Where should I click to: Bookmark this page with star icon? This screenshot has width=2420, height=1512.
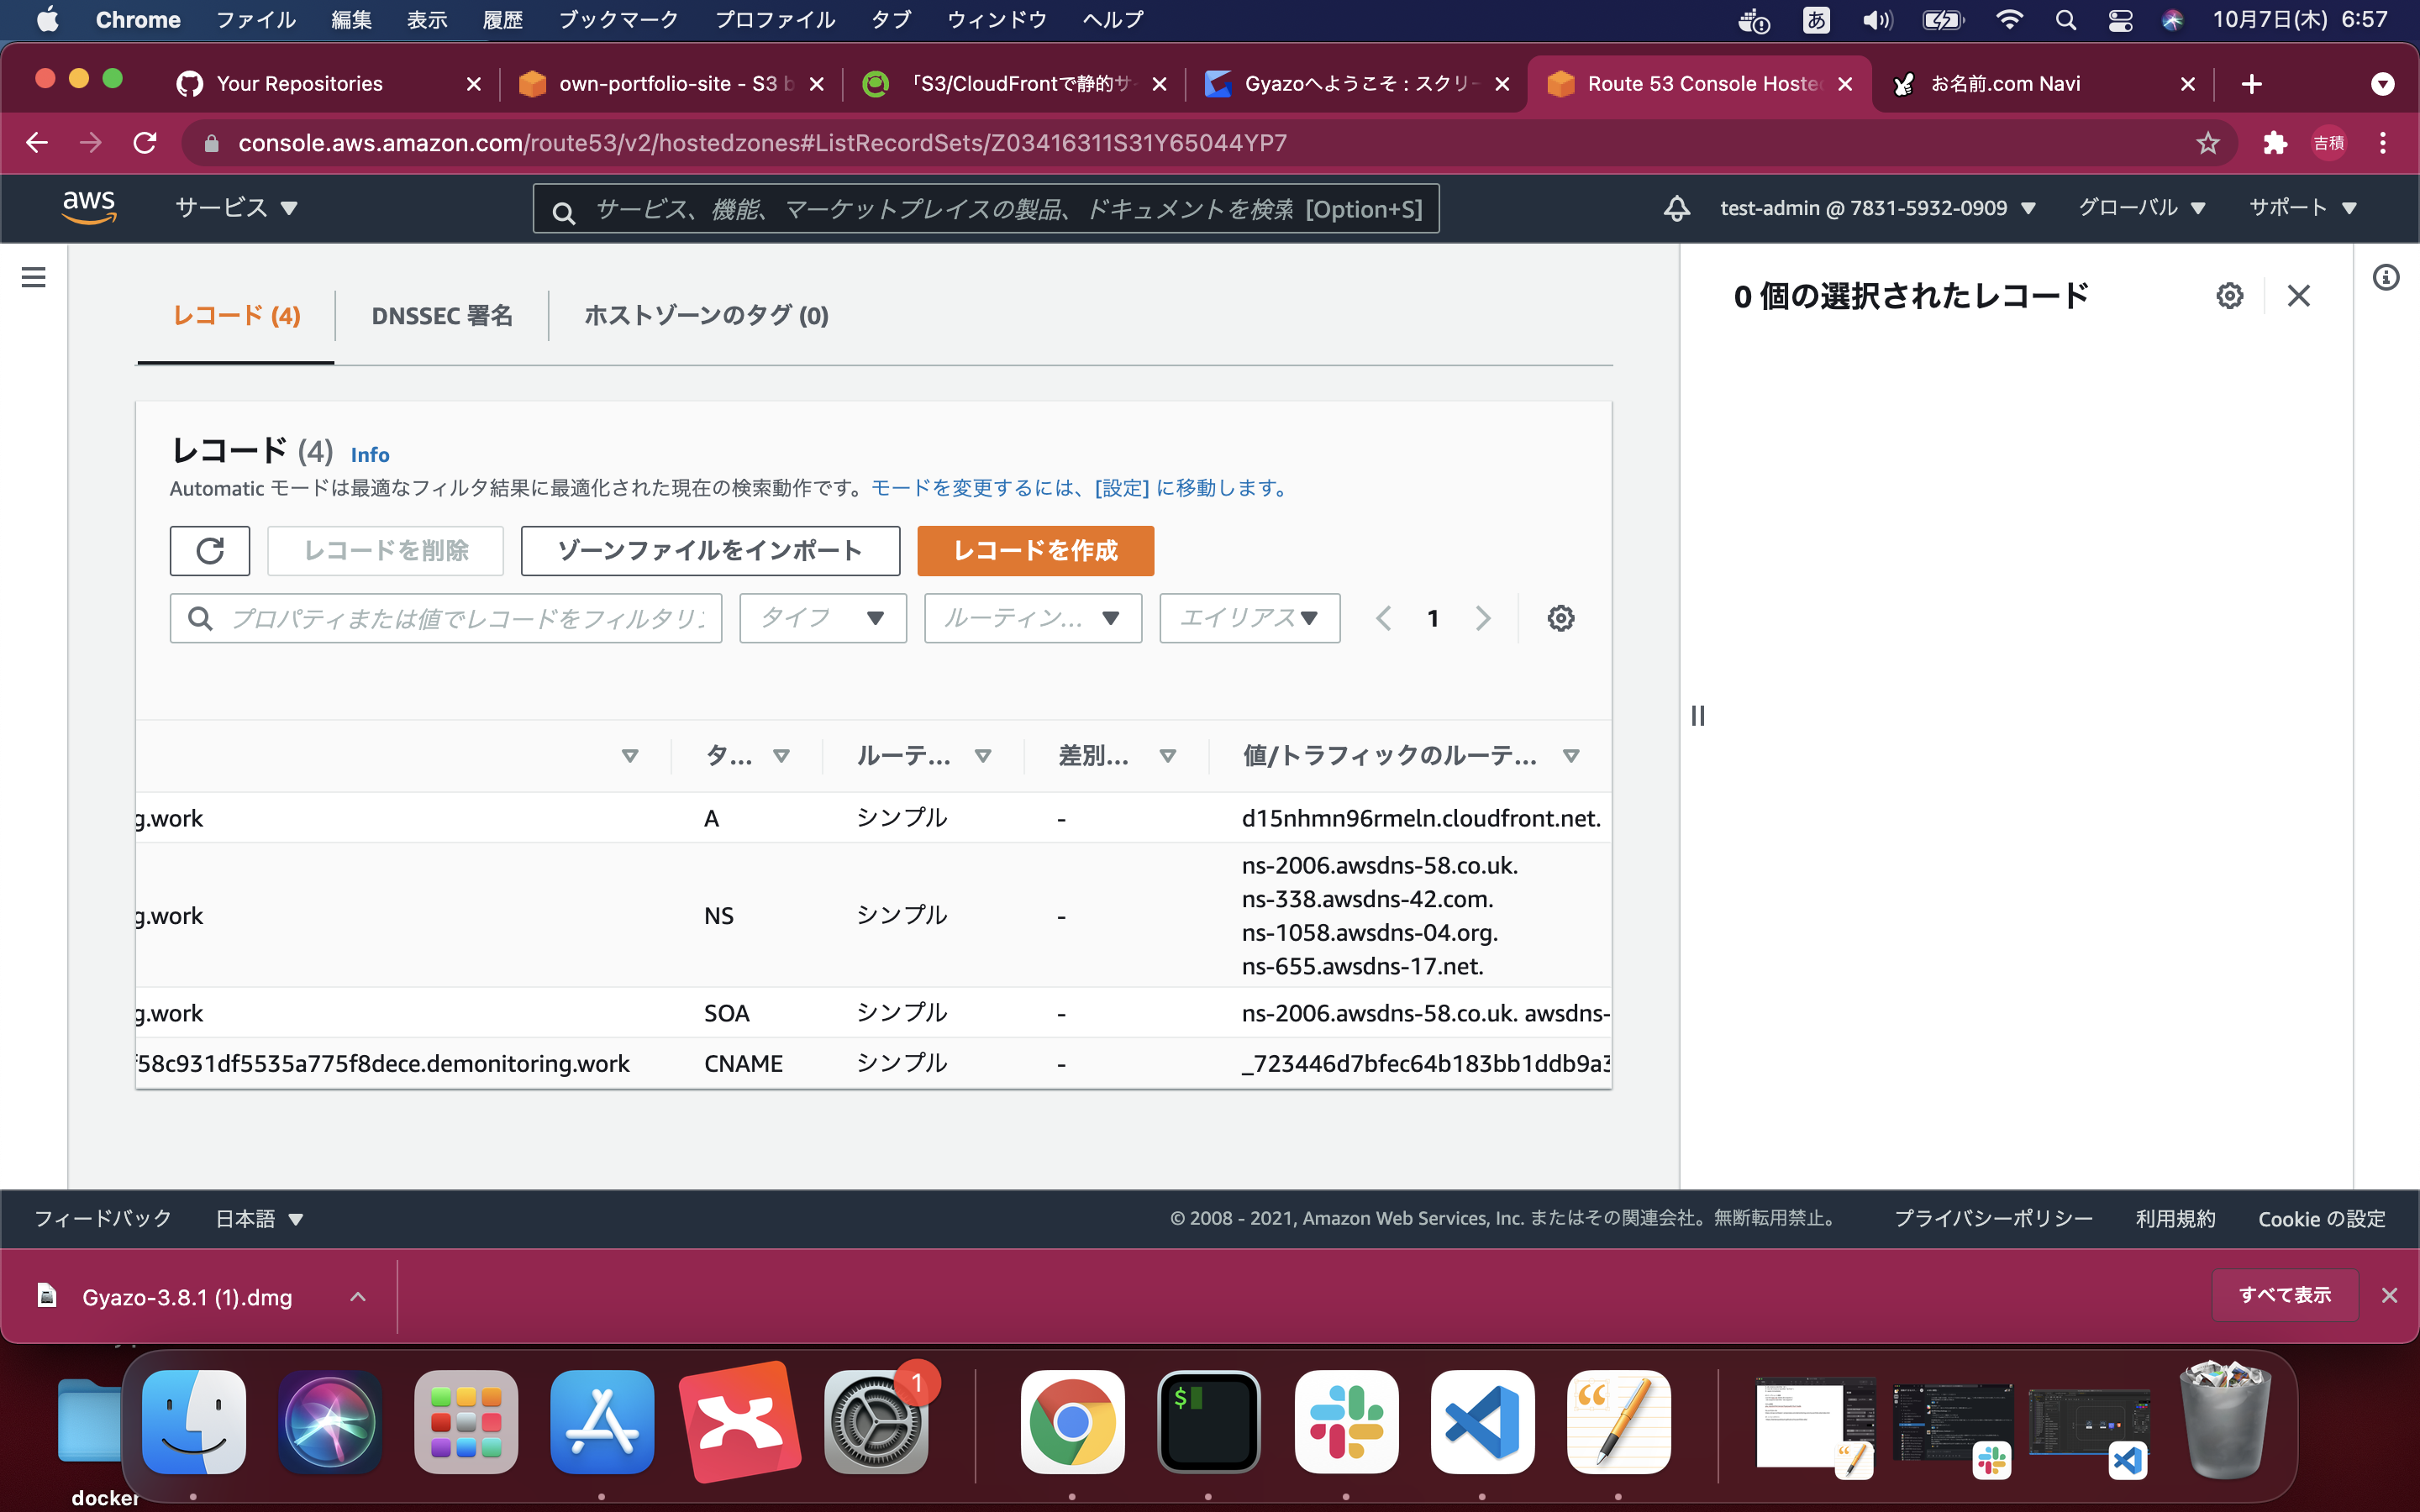2207,143
